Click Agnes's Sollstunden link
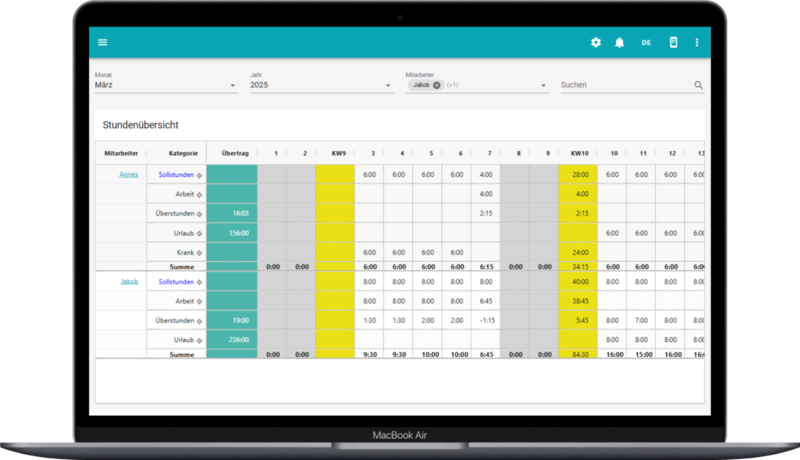This screenshot has height=460, width=800. pos(175,174)
